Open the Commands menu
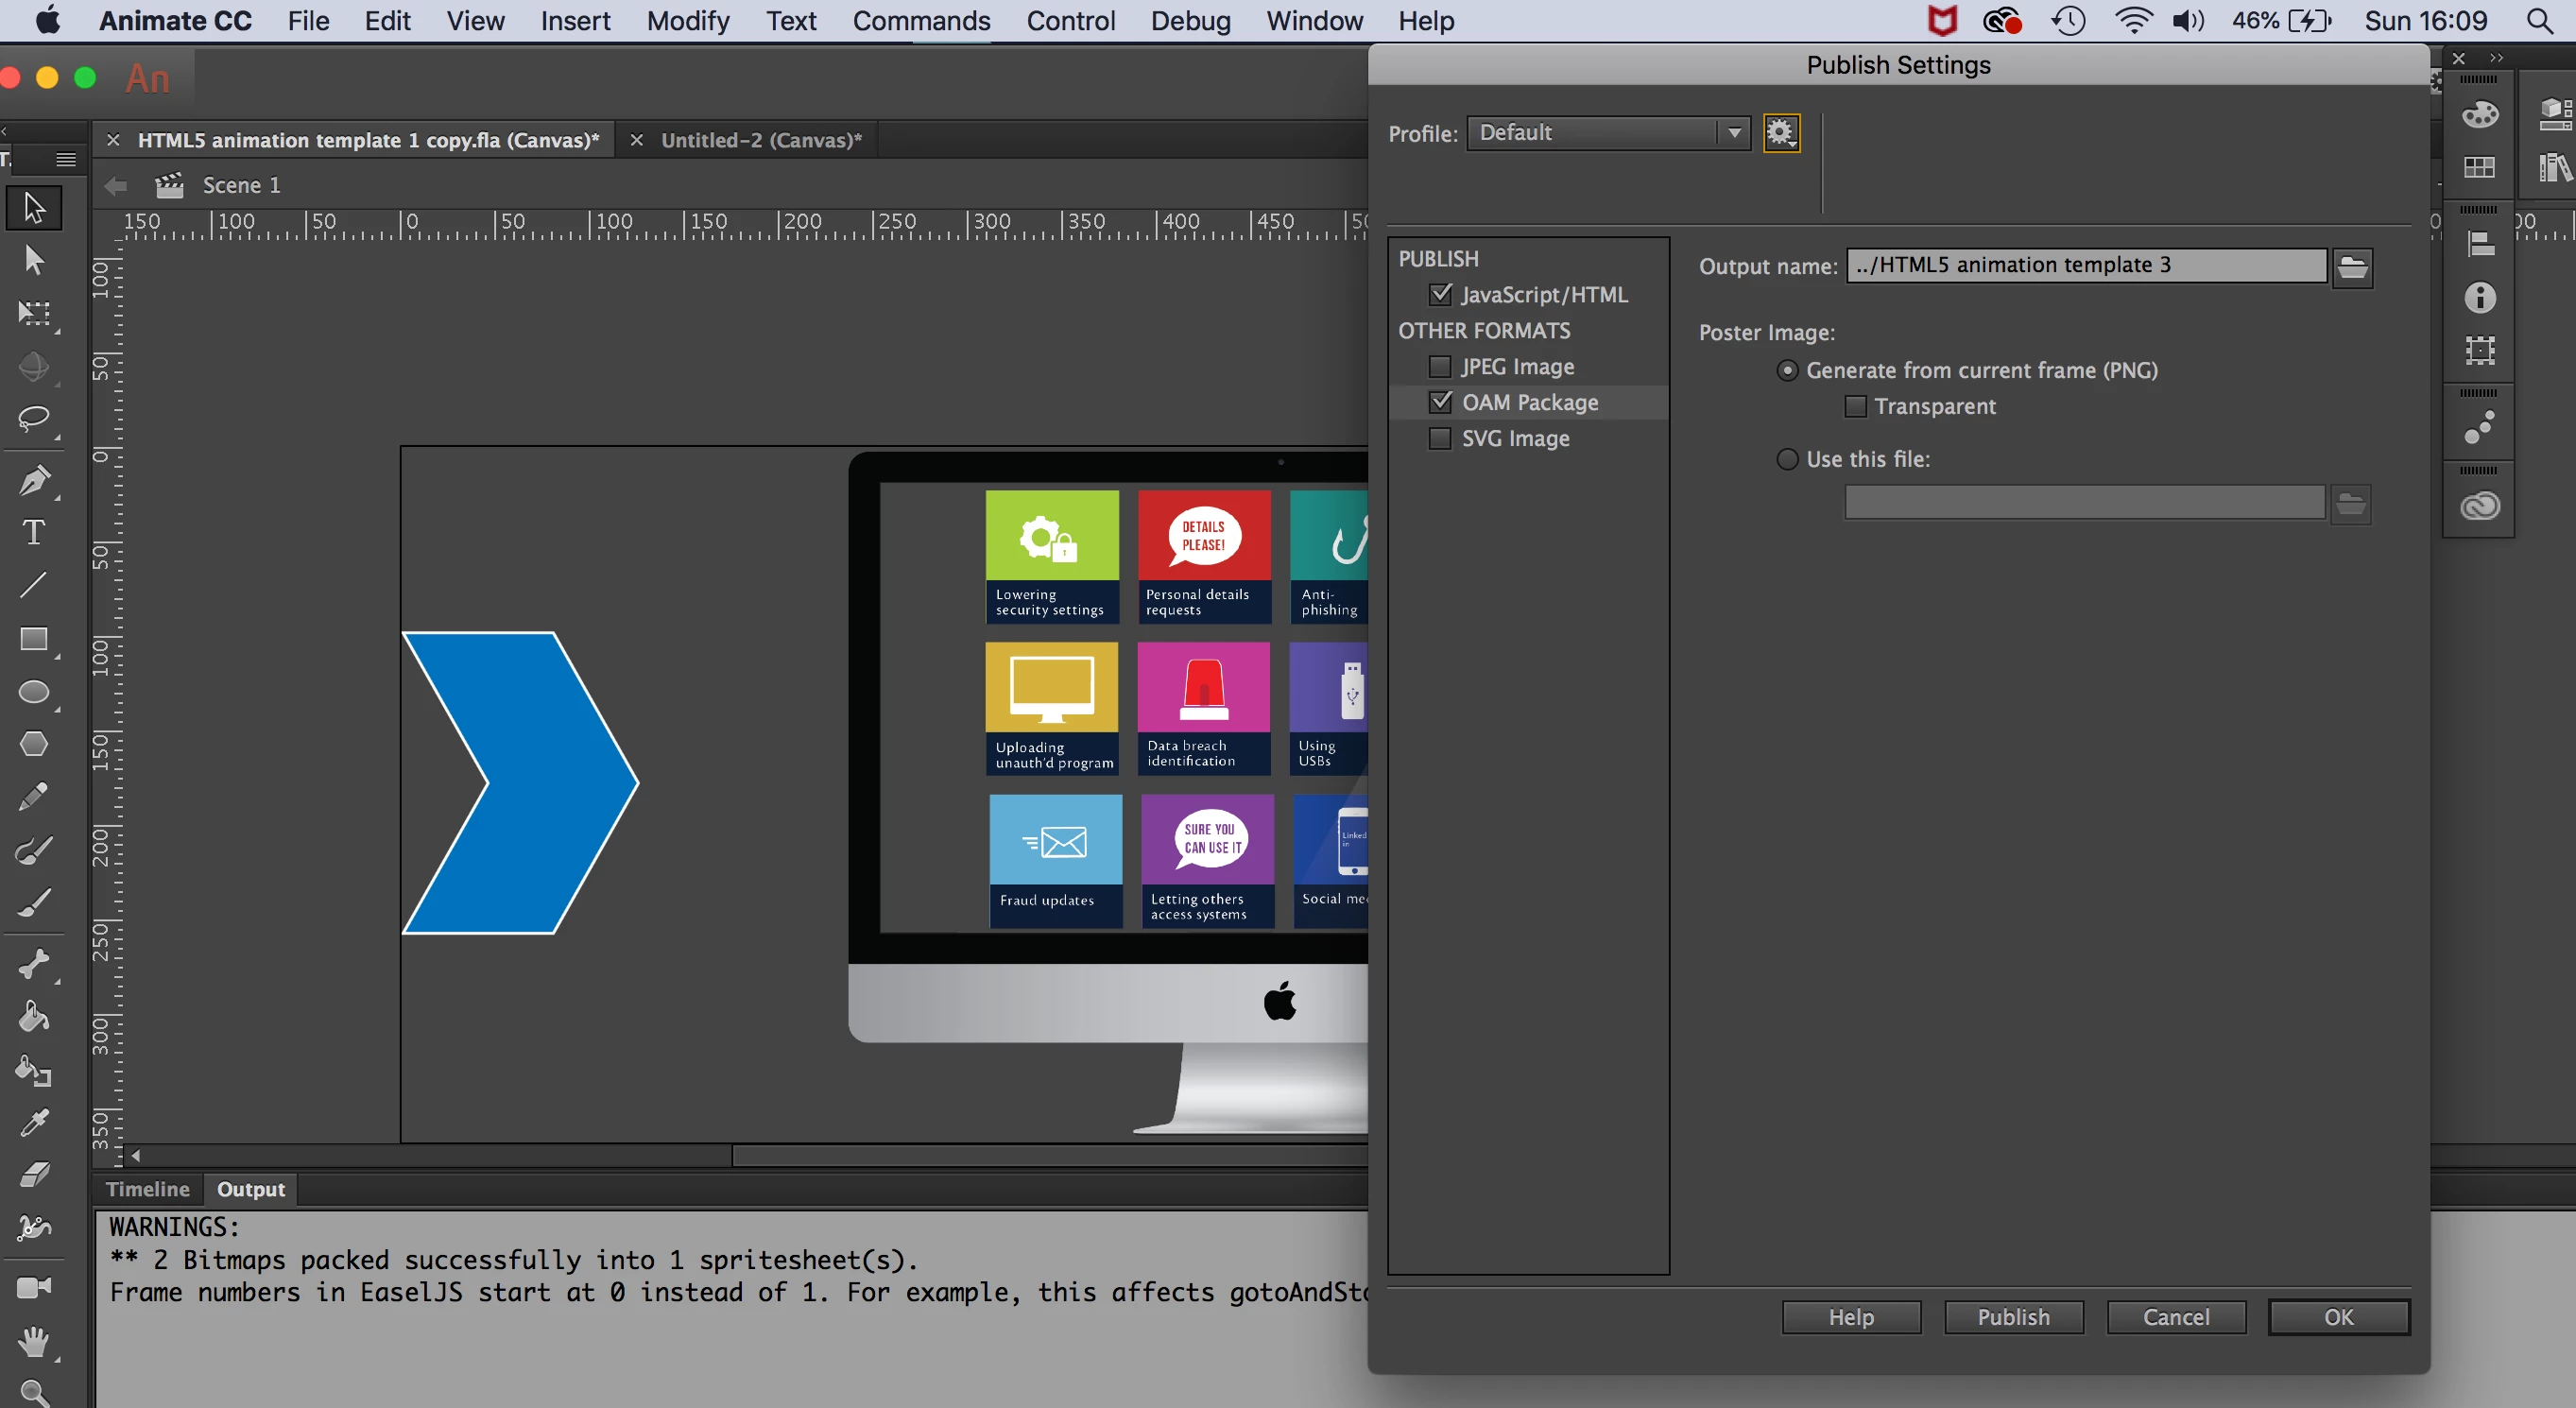This screenshot has width=2576, height=1408. click(x=920, y=21)
